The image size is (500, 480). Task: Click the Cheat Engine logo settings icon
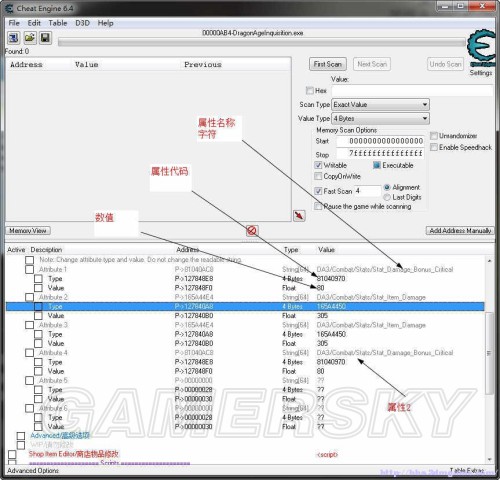pyautogui.click(x=480, y=49)
